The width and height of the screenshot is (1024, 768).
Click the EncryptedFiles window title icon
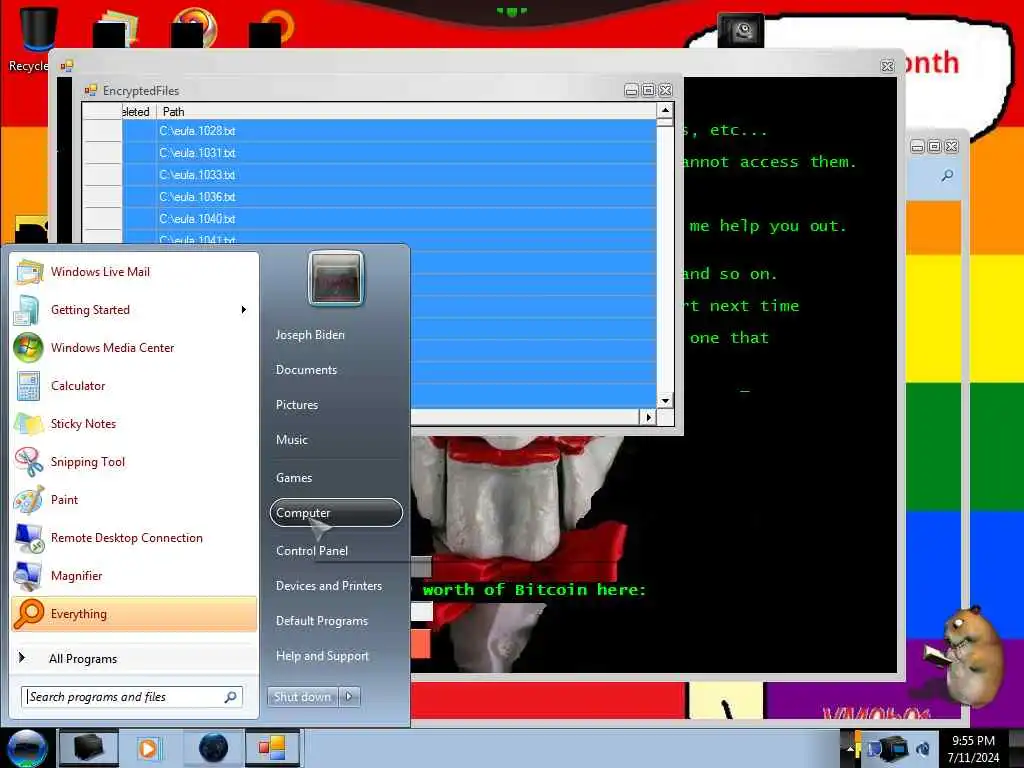(x=91, y=90)
